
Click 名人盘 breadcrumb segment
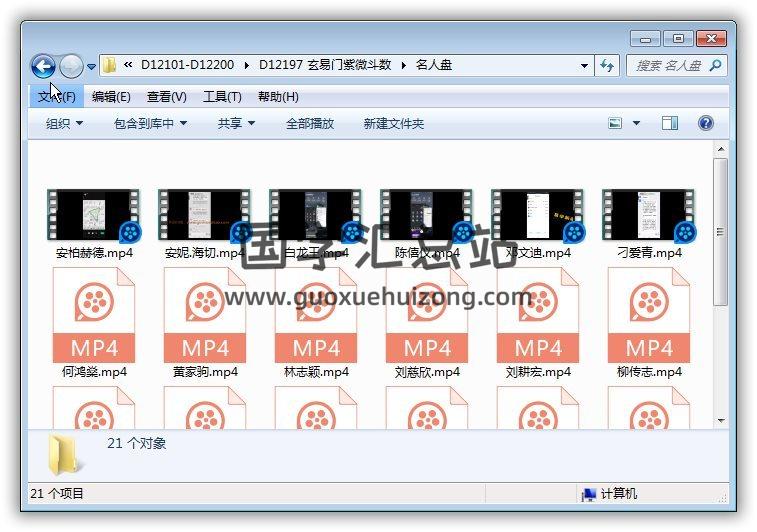434,65
